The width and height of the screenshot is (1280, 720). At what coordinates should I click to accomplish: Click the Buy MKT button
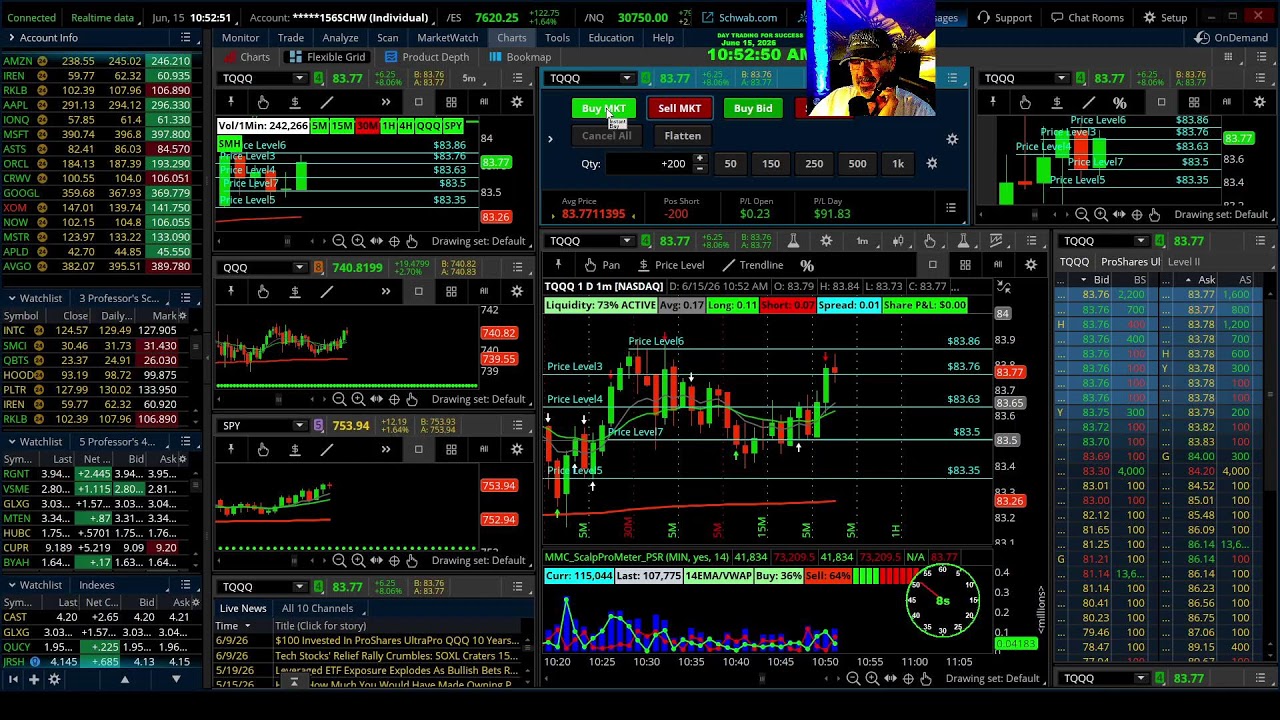click(x=603, y=108)
